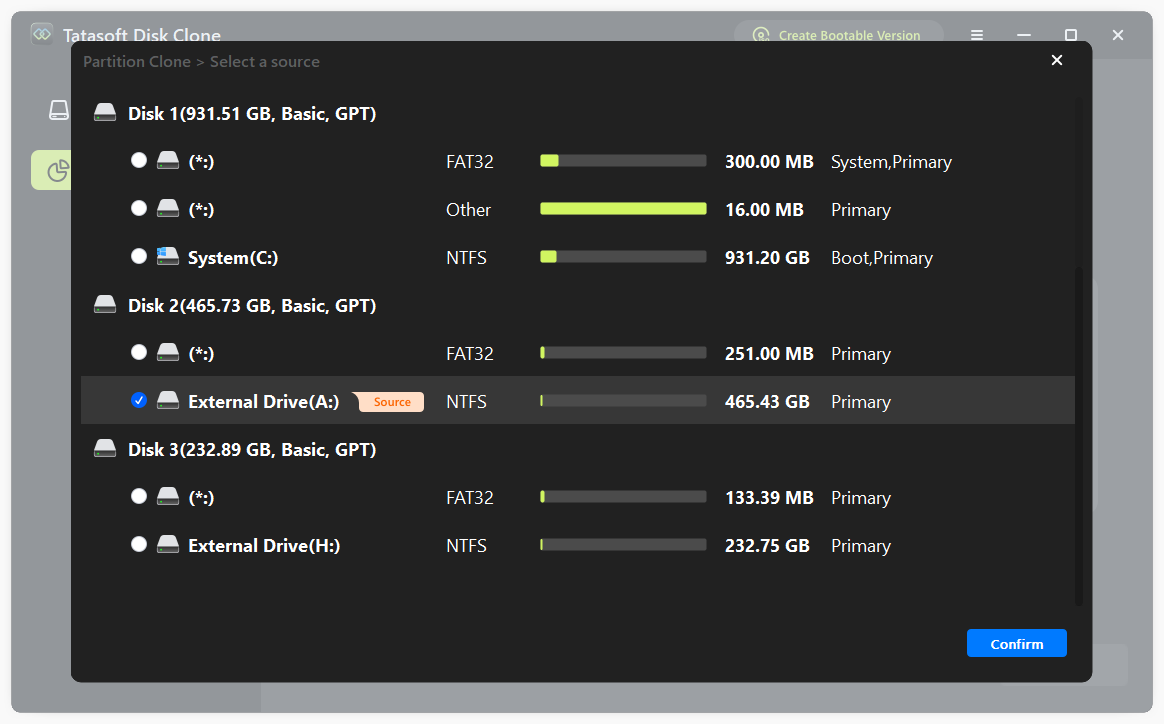Click the System,Primary 251.00 MB partition row
Image resolution: width=1164 pixels, height=724 pixels.
click(580, 353)
